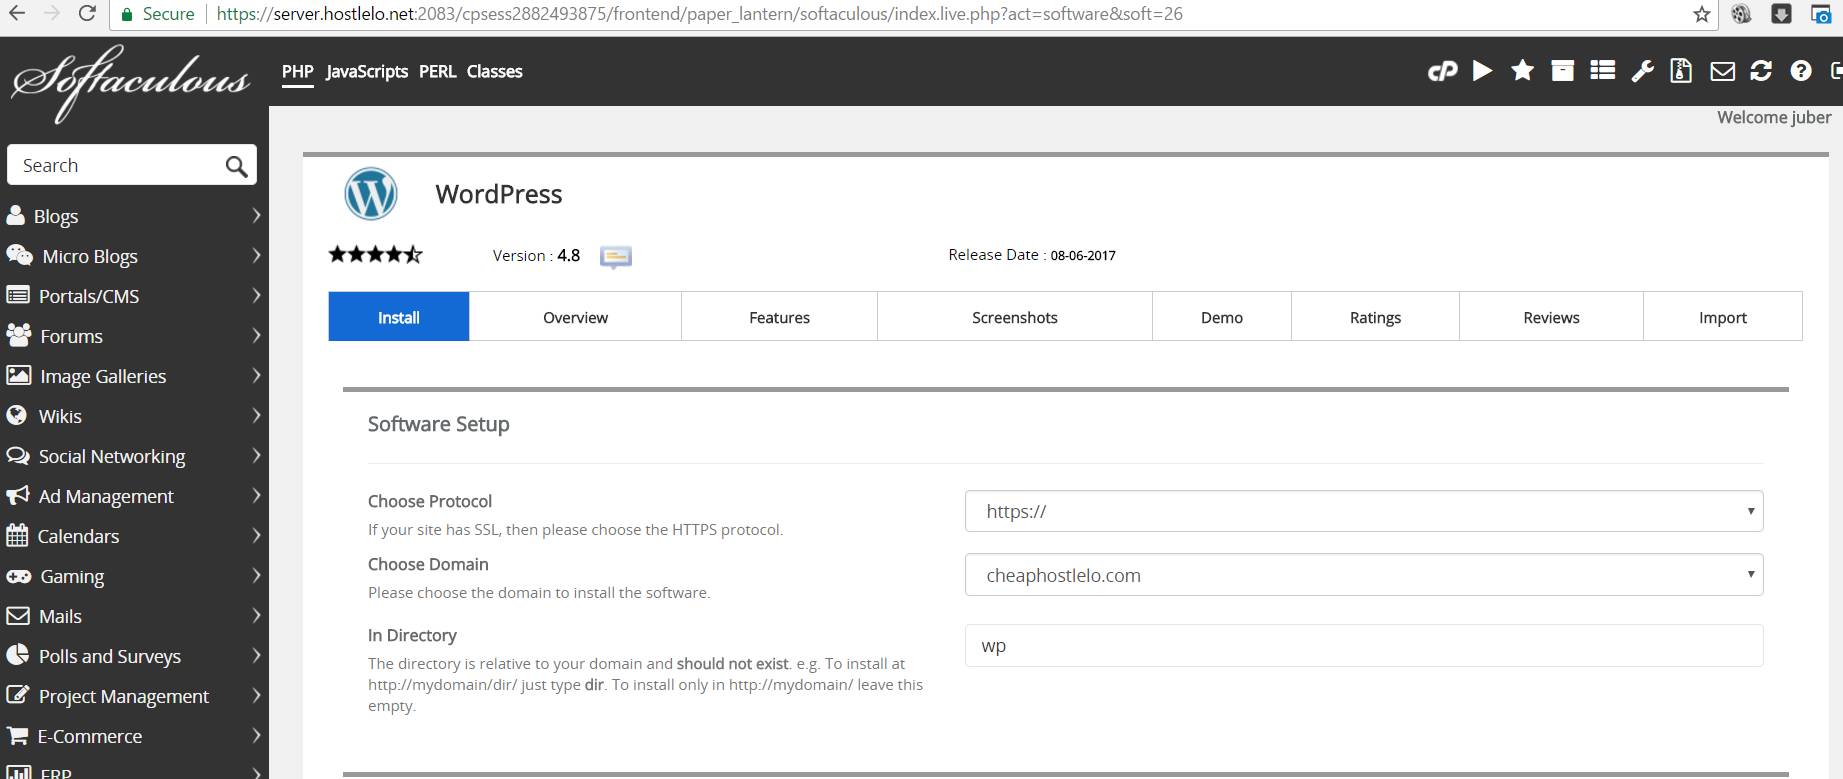The height and width of the screenshot is (779, 1843).
Task: Open installations via the archive box icon
Action: point(1562,70)
